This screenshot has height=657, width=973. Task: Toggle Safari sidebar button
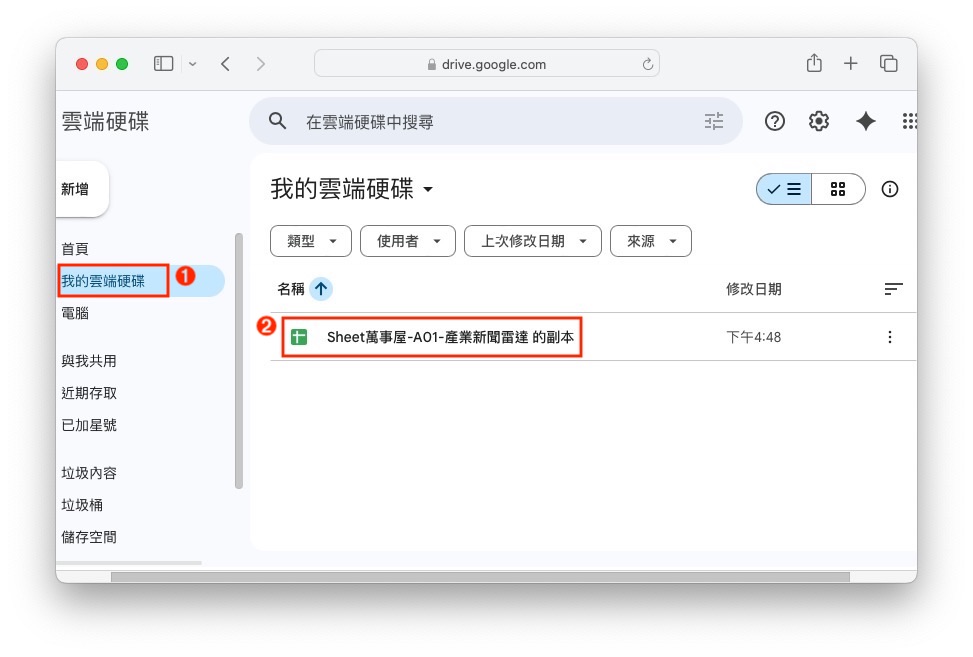click(x=163, y=63)
